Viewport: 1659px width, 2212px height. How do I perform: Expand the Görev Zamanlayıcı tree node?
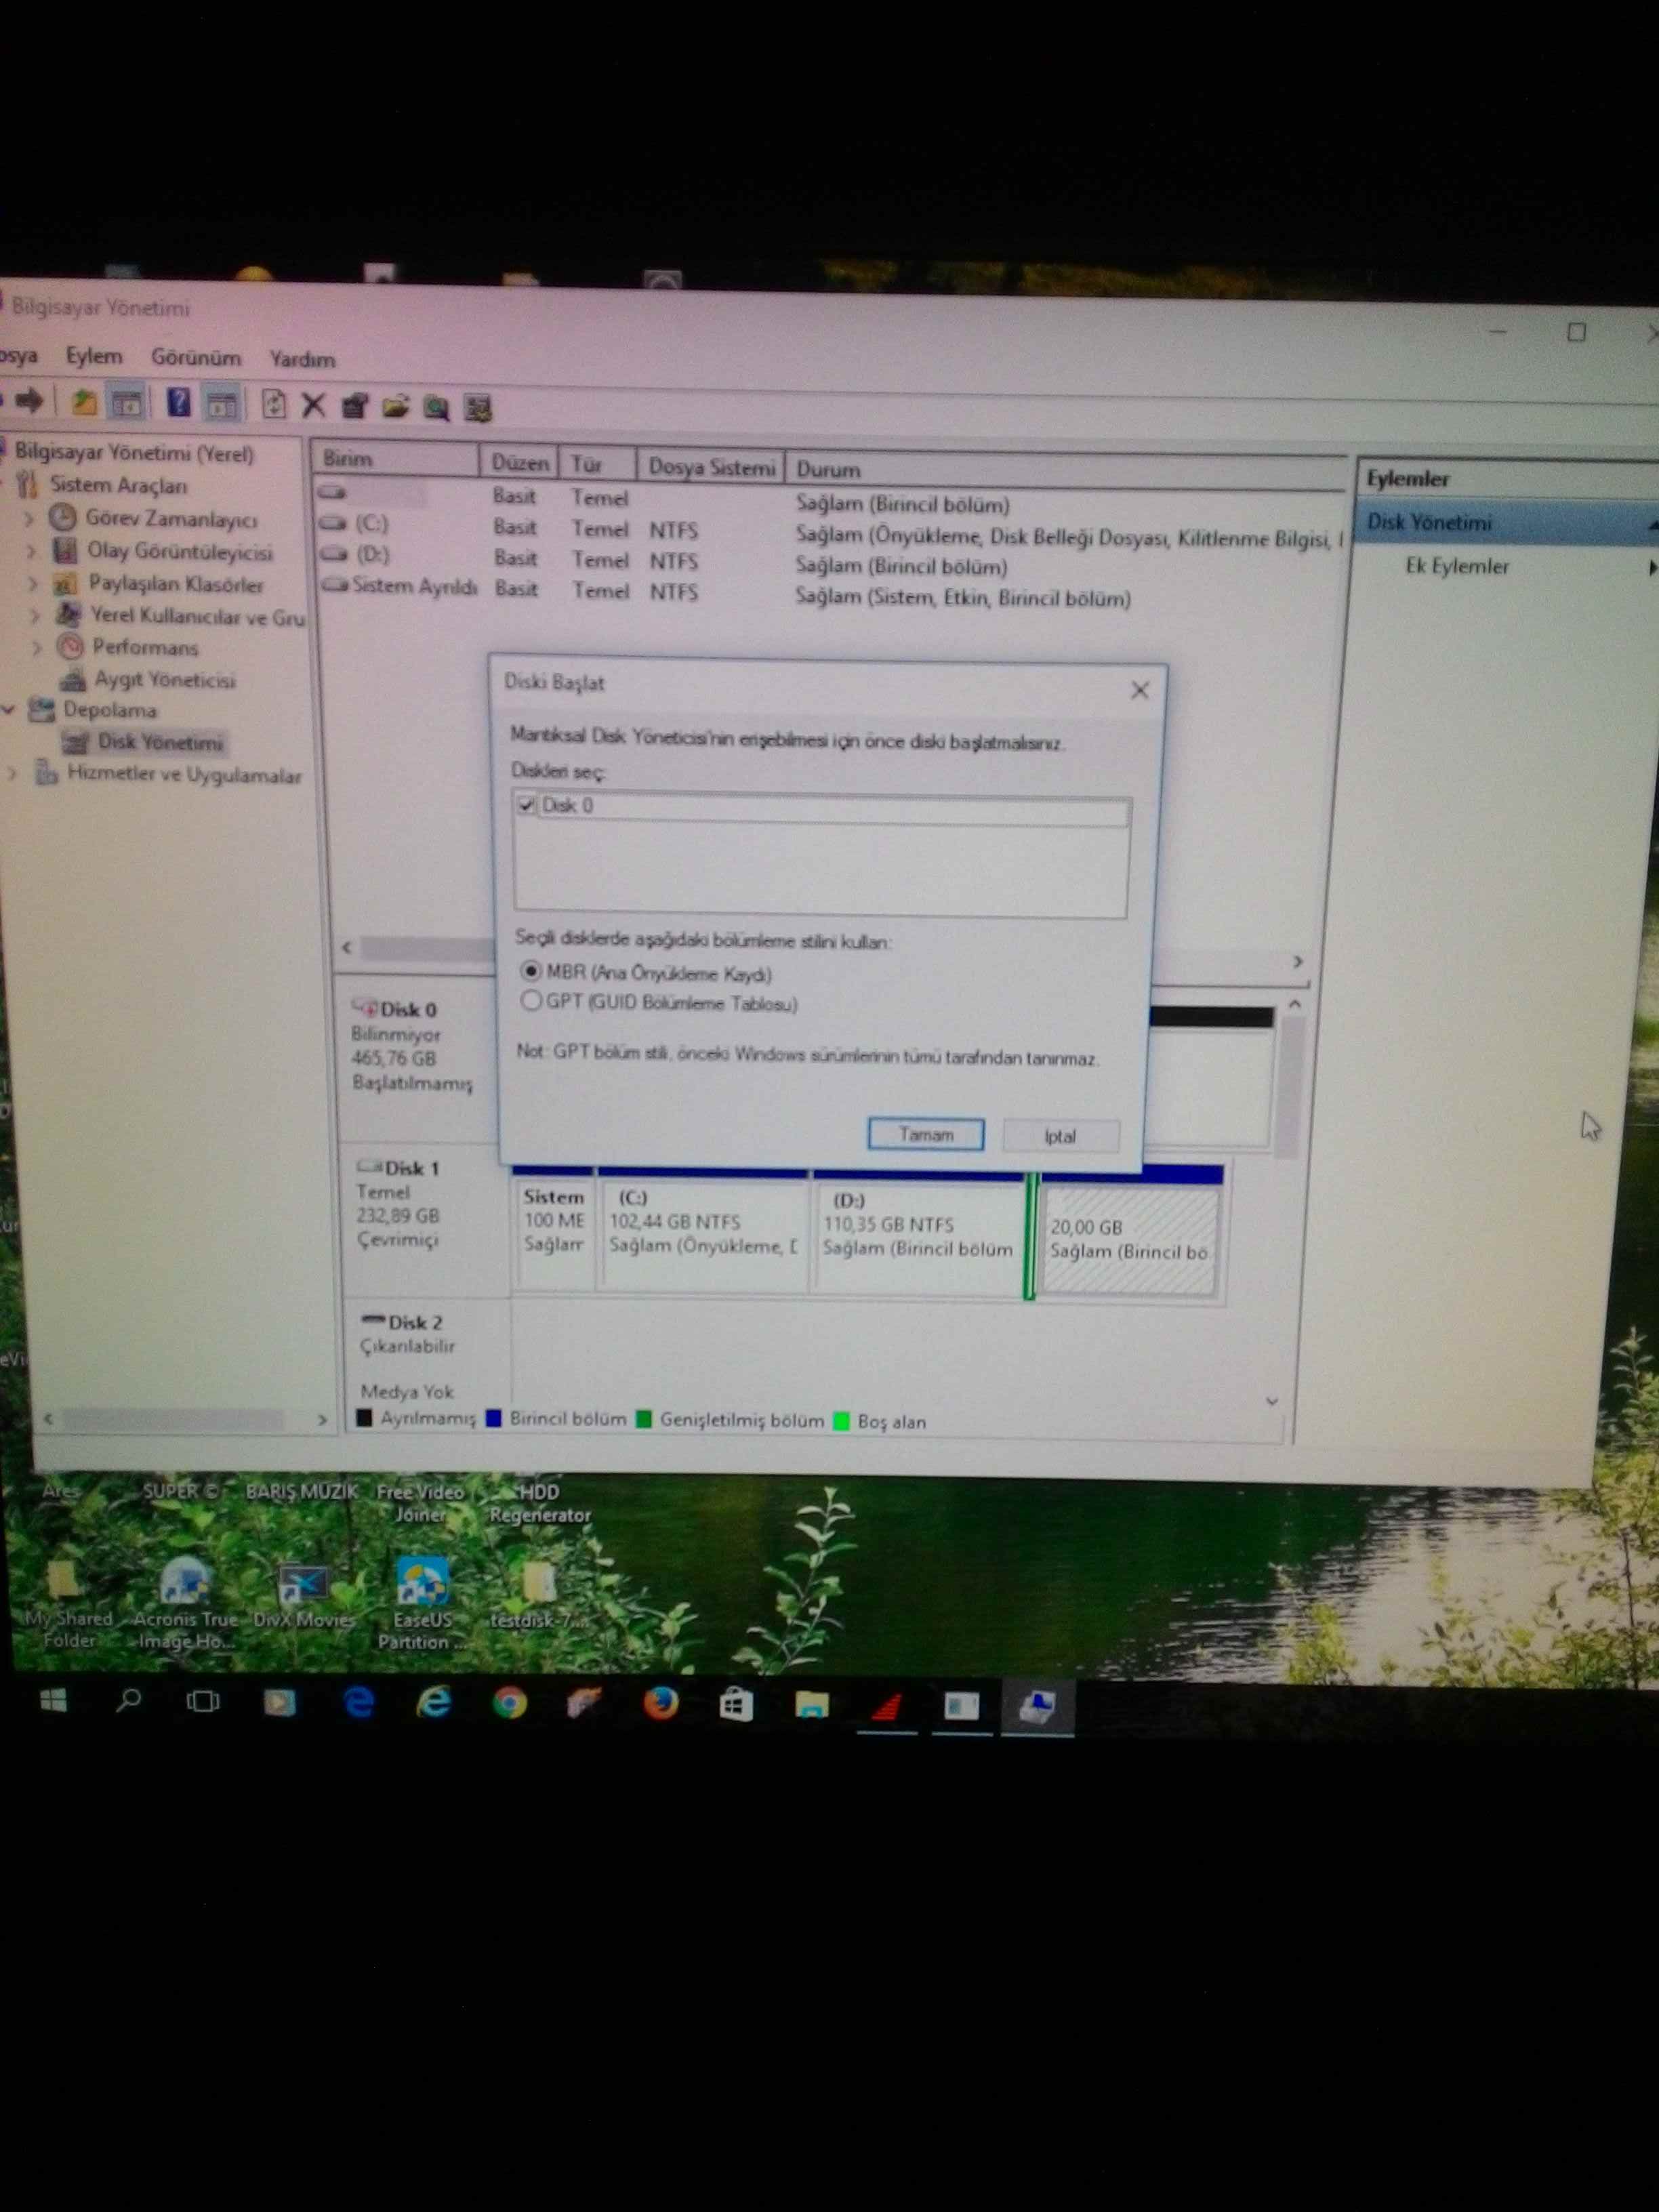tap(29, 519)
